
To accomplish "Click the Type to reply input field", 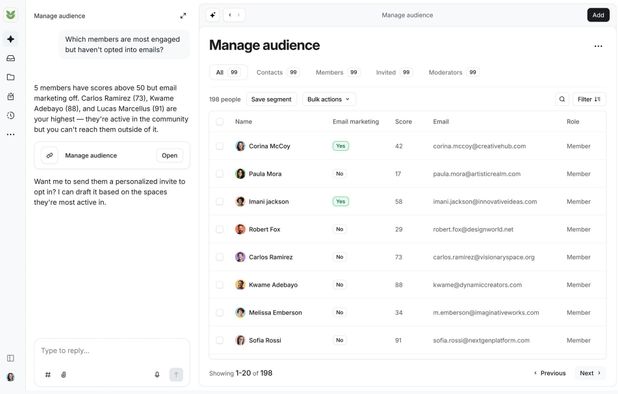I will (x=112, y=351).
